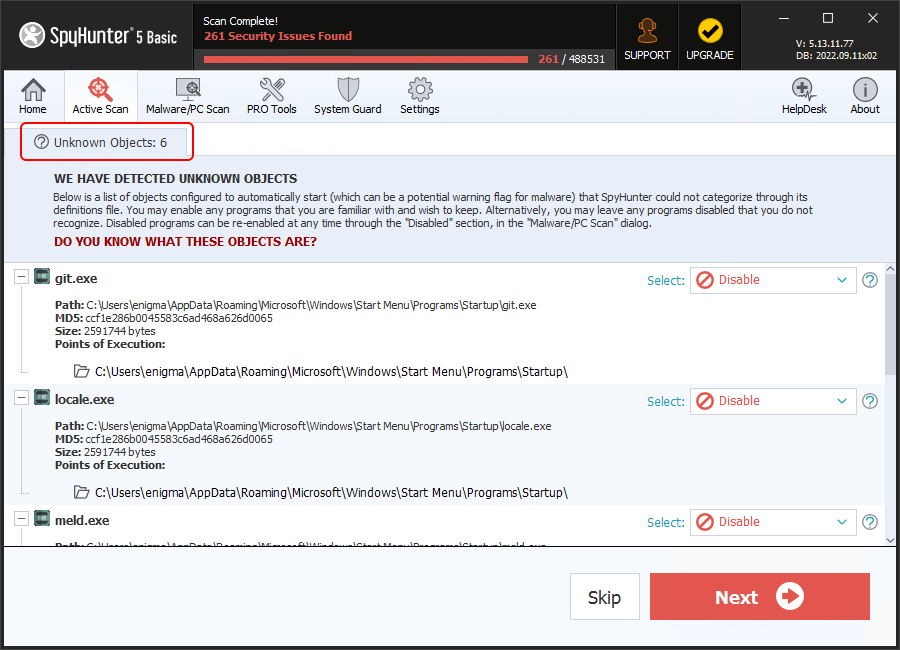The width and height of the screenshot is (900, 650).
Task: Click the red Next button
Action: point(759,597)
